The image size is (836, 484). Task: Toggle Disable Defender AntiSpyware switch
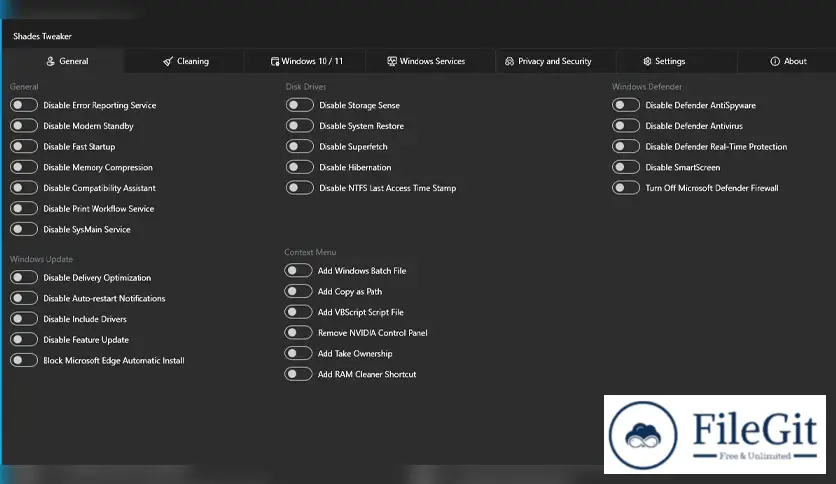tap(626, 105)
